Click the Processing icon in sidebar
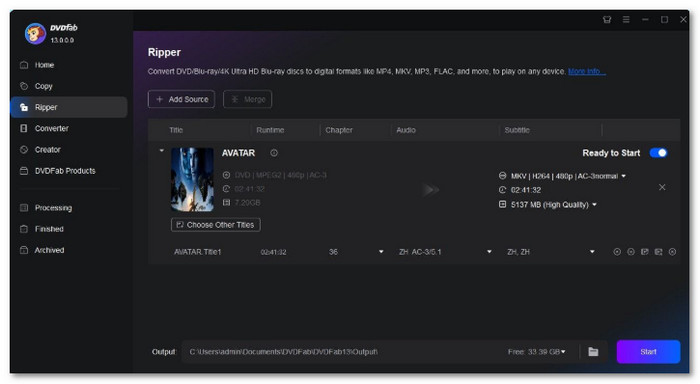Image resolution: width=700 pixels, height=384 pixels. pyautogui.click(x=24, y=208)
